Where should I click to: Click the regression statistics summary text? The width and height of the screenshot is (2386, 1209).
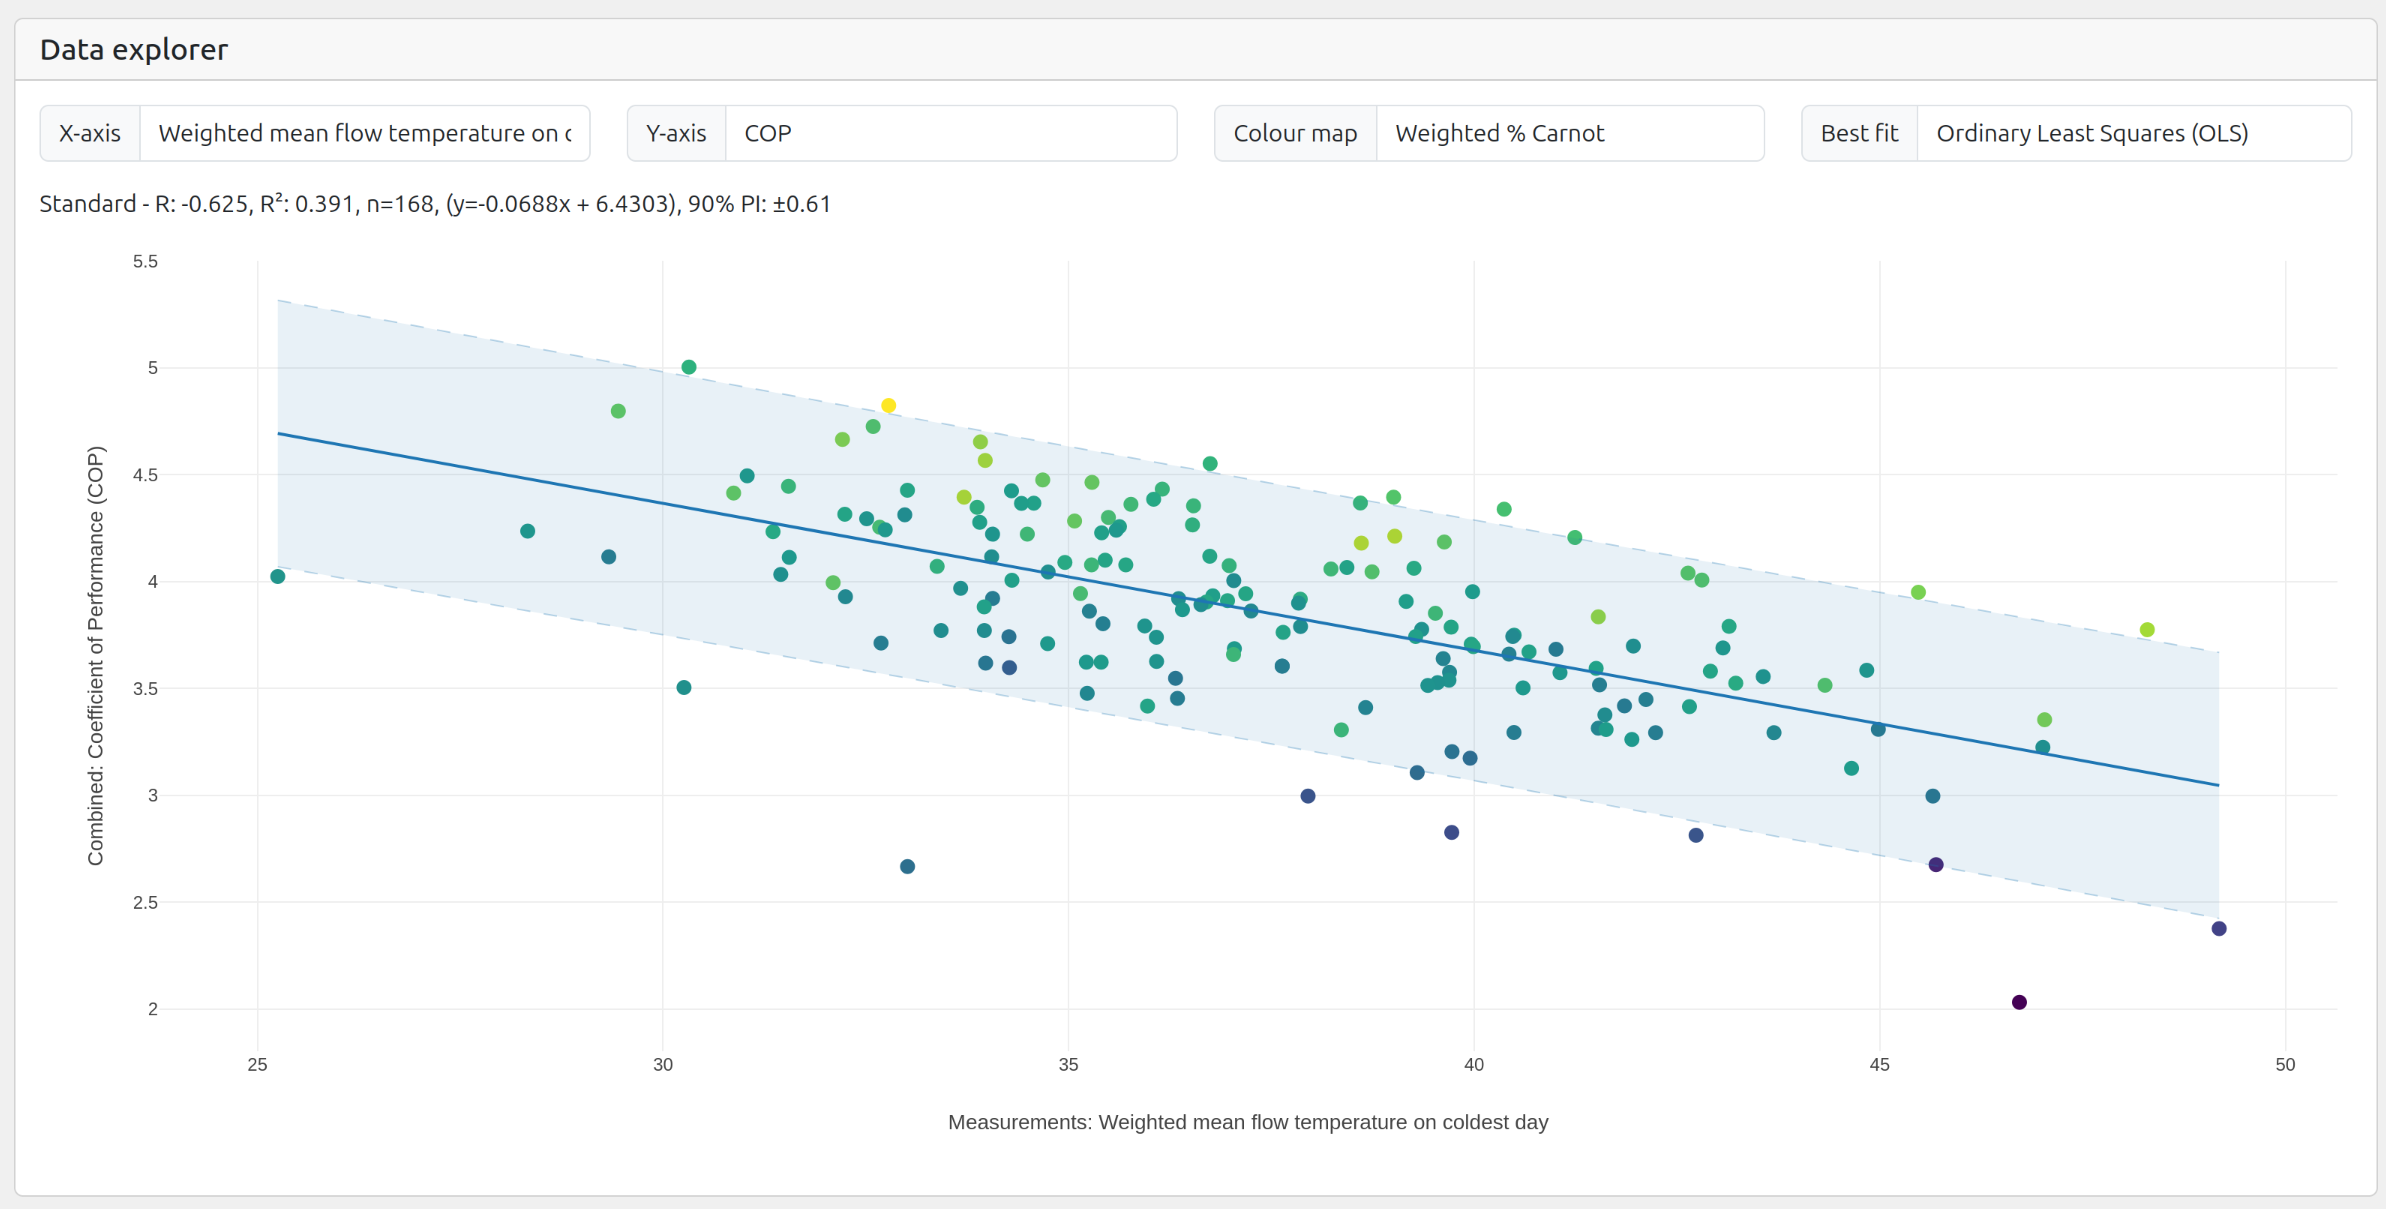coord(435,204)
